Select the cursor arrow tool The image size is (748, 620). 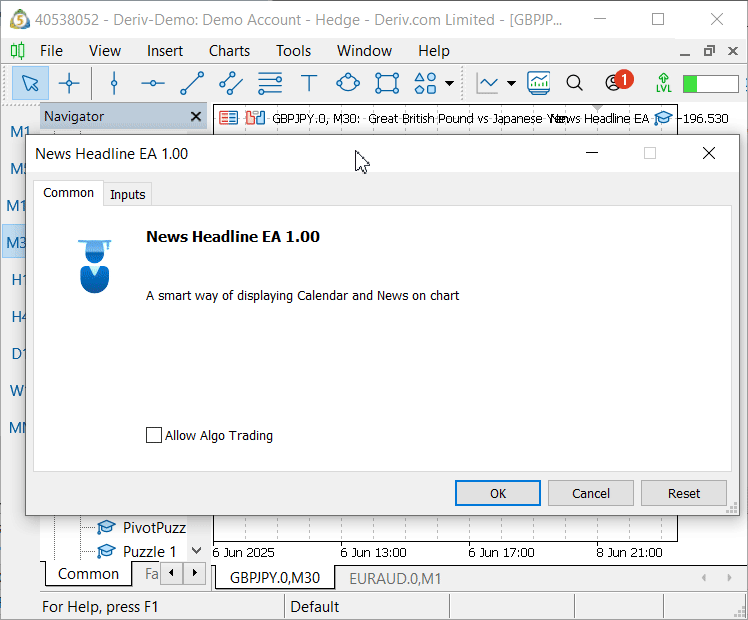[x=30, y=83]
